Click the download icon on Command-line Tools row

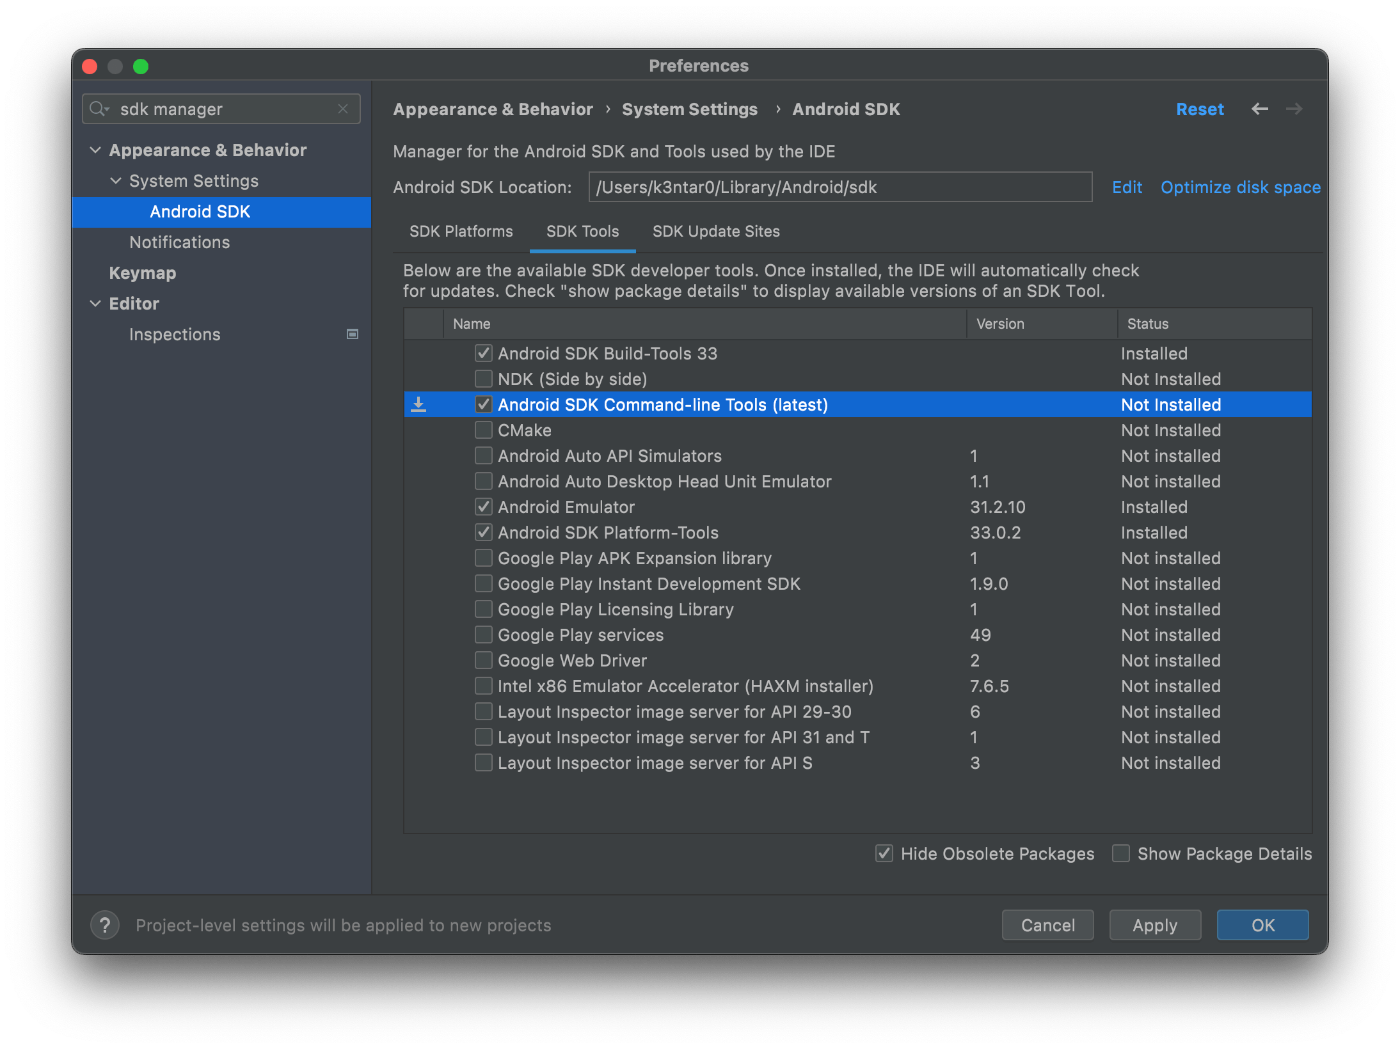[419, 405]
